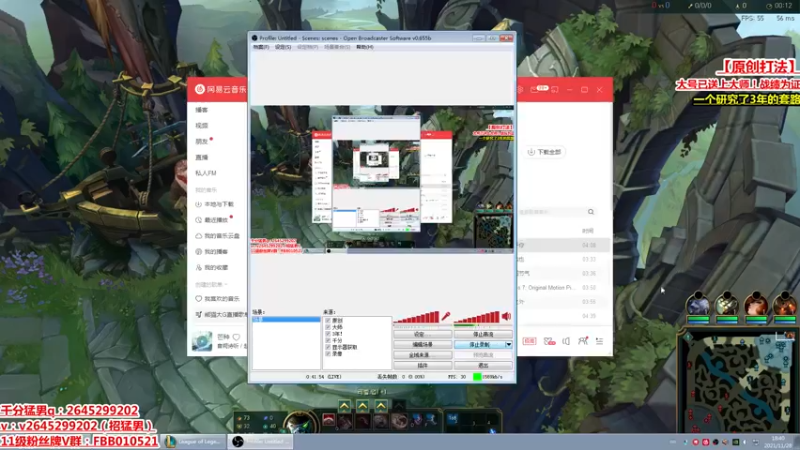800x450 pixels.
Task: Open 私人FM in NetEase Music sidebar
Action: (x=206, y=173)
